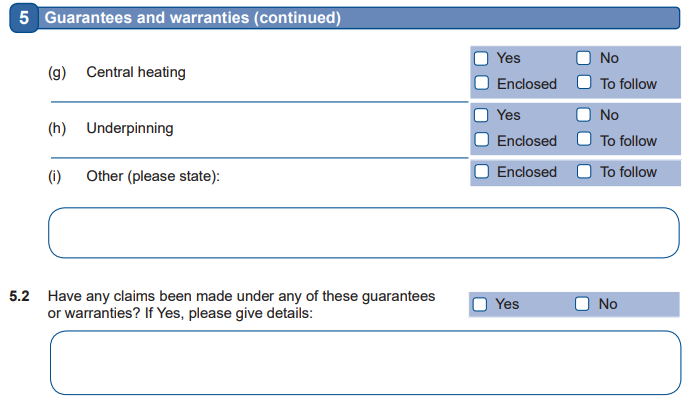Select Yes for Underpinning
The height and width of the screenshot is (405, 696).
click(x=481, y=115)
